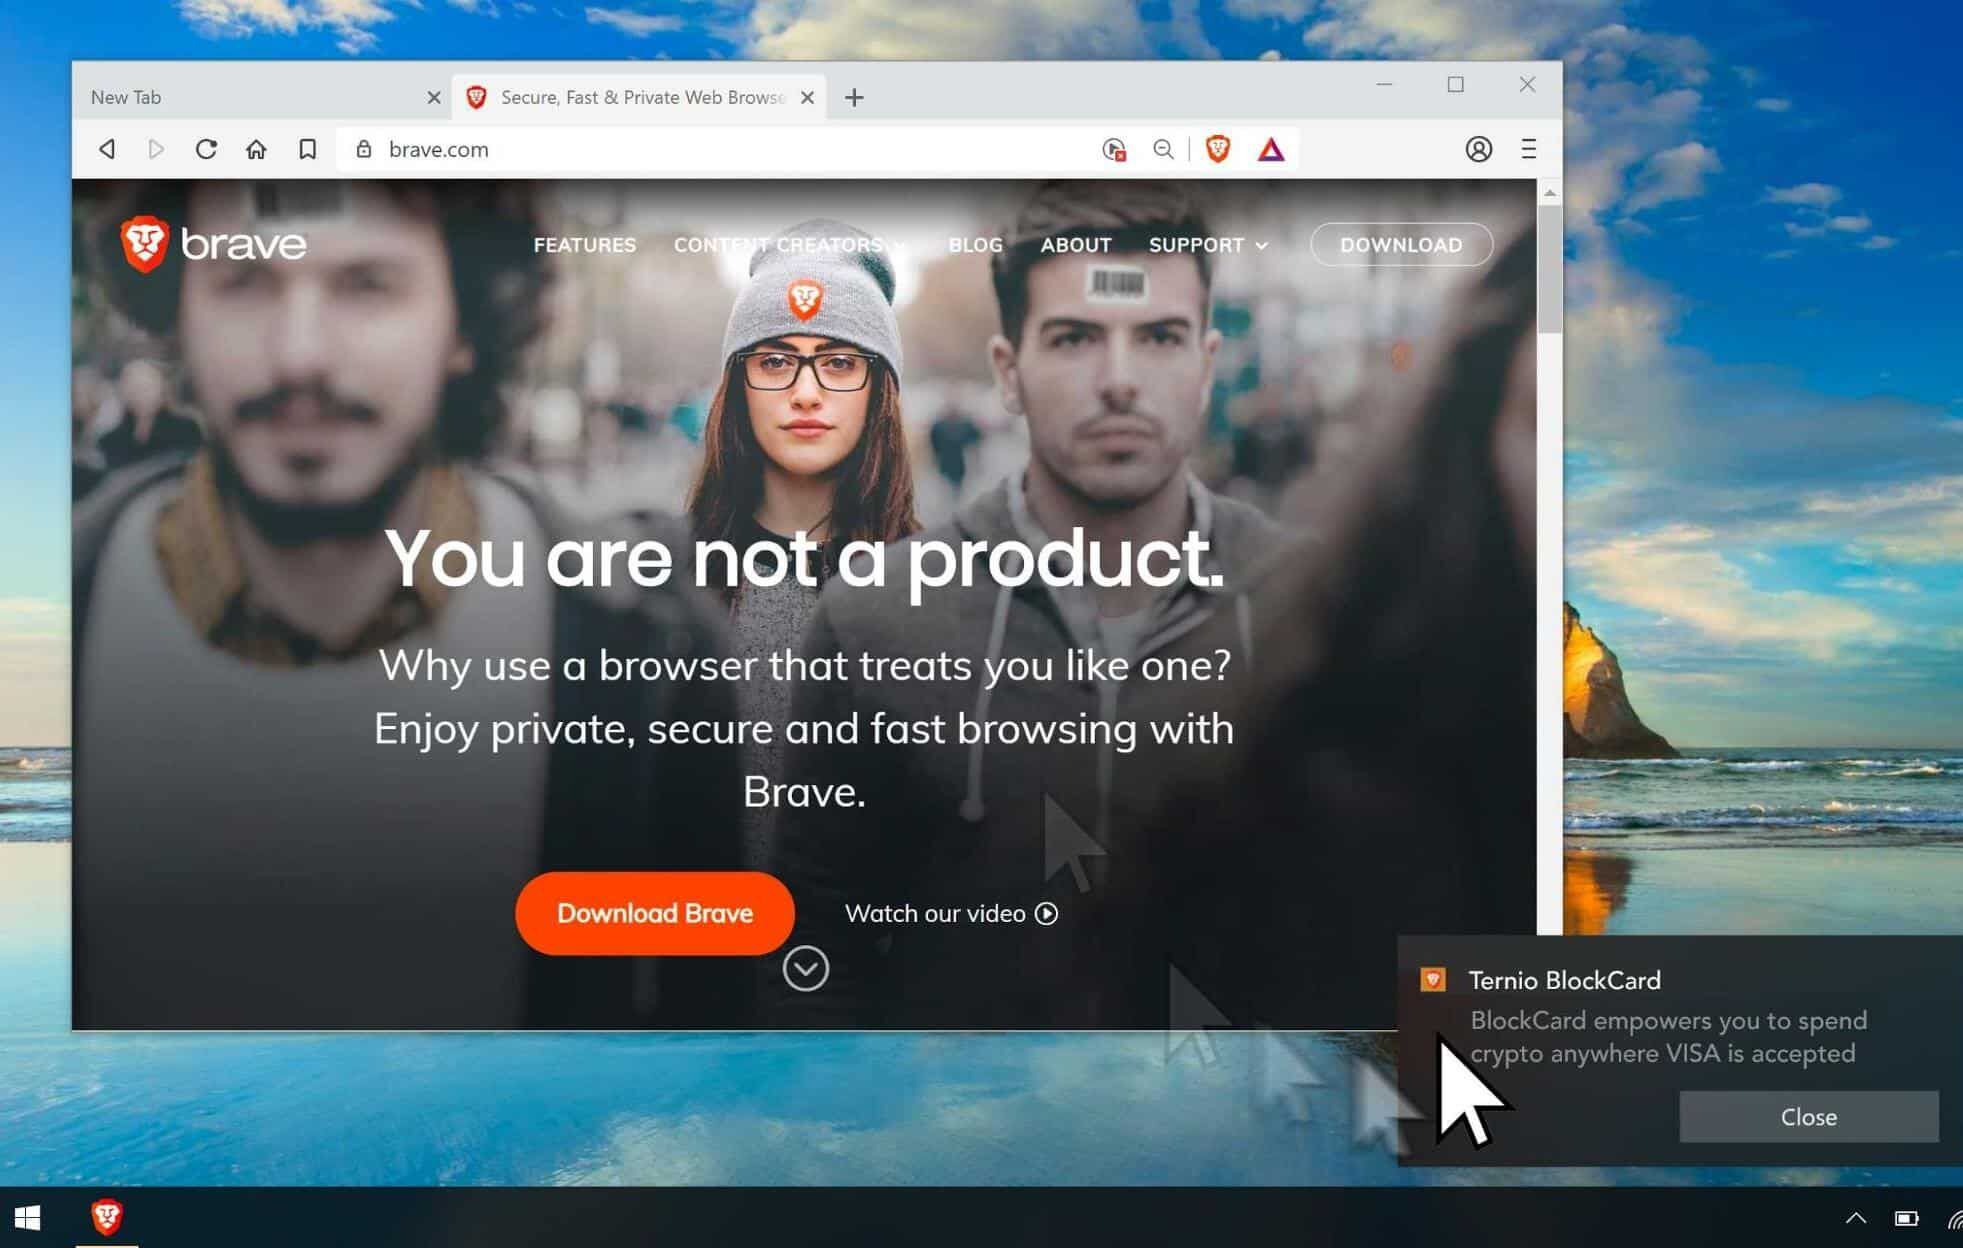Click the circular down-chevron scroll indicator
The height and width of the screenshot is (1248, 1963).
[x=805, y=969]
